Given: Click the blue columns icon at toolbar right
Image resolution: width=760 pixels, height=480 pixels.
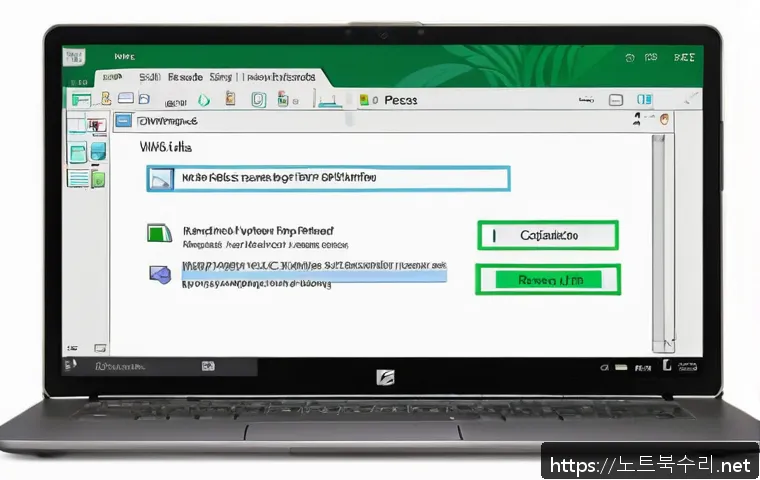Looking at the screenshot, I should pos(645,100).
